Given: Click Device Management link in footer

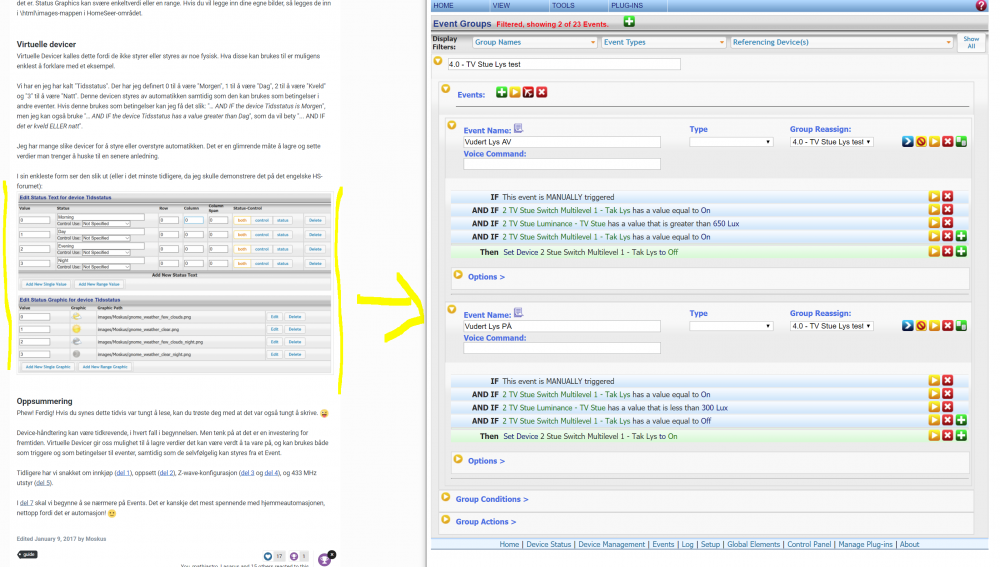Looking at the screenshot, I should [611, 545].
